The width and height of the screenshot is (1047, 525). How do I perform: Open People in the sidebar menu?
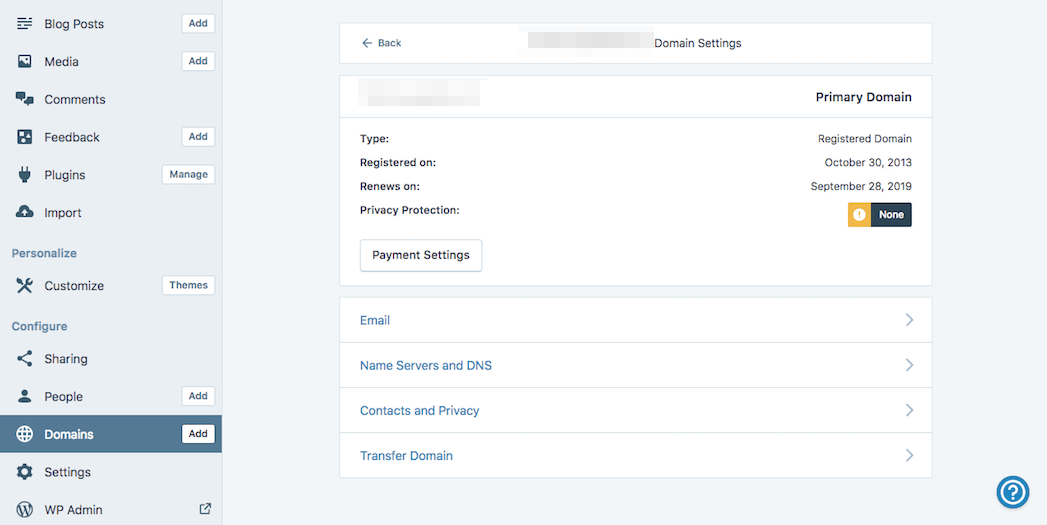(x=63, y=397)
